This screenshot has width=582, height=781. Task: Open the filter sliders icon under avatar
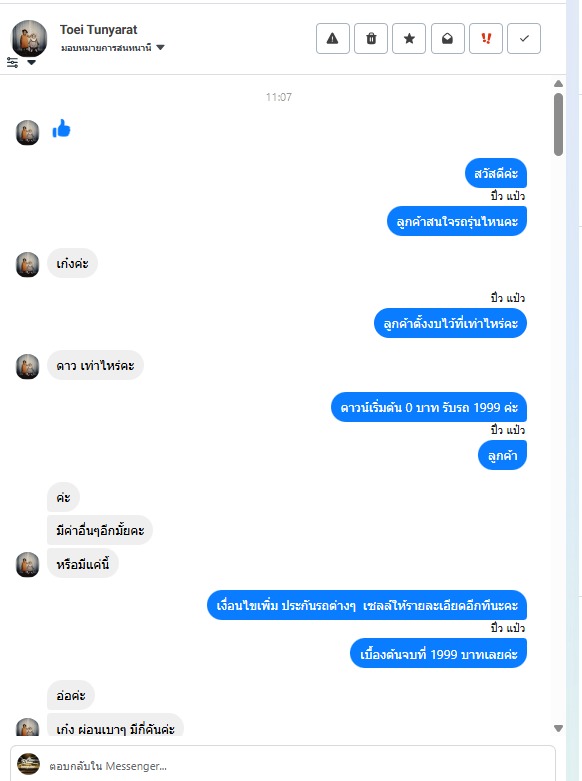tap(12, 63)
